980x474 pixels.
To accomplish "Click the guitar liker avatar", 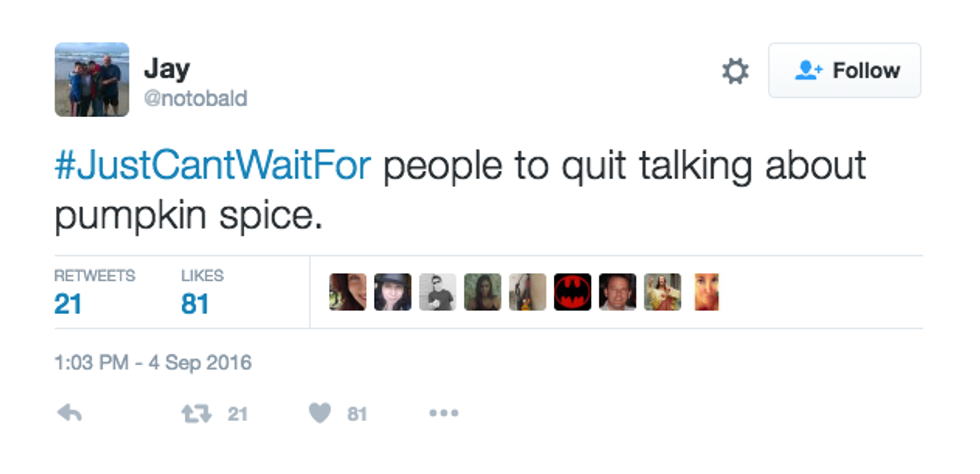I will [527, 292].
